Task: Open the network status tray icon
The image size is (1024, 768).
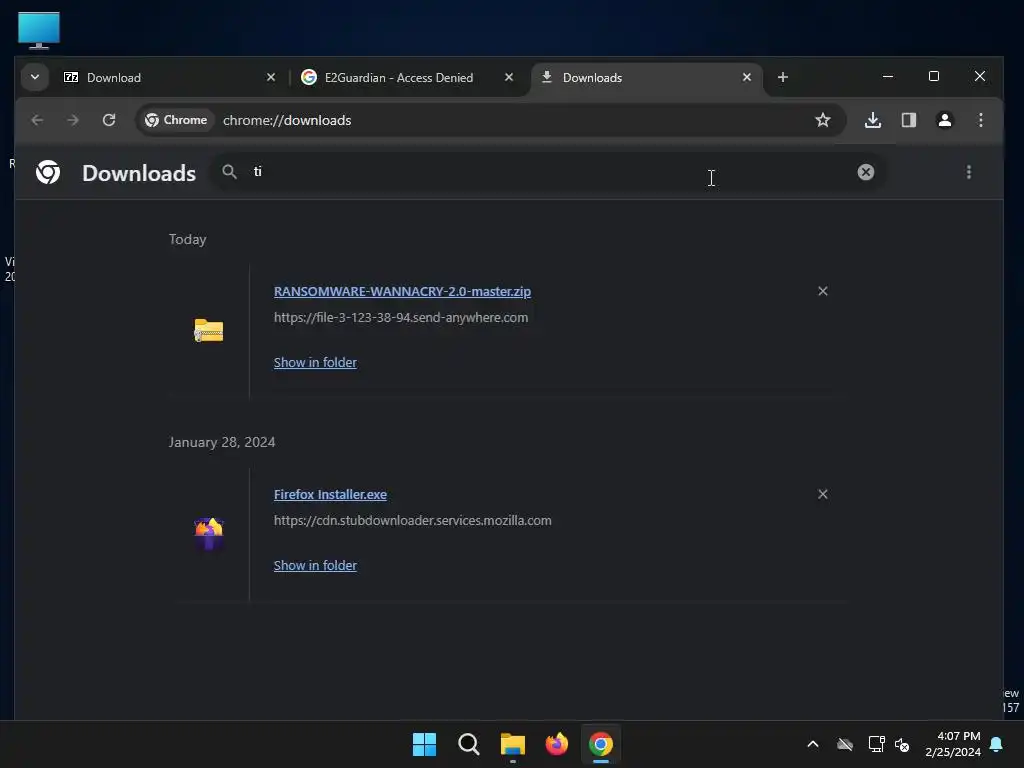Action: click(x=876, y=744)
